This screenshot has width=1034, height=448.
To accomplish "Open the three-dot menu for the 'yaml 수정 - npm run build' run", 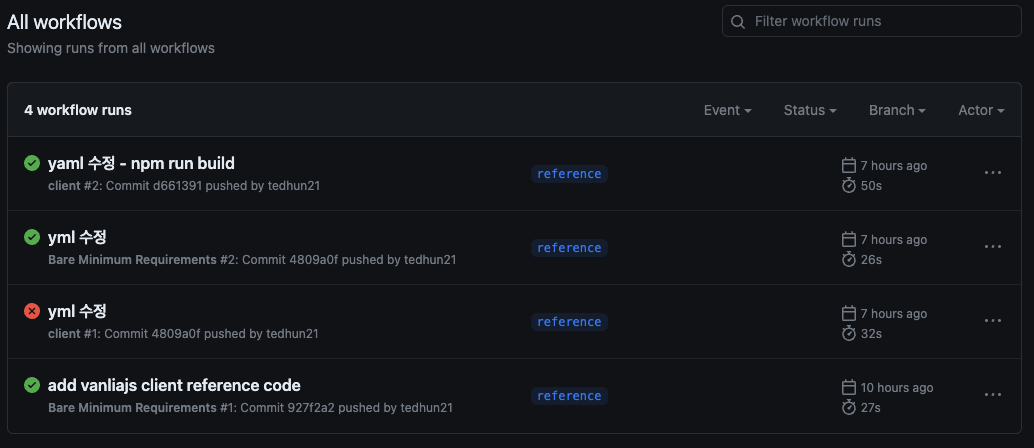I will coord(992,173).
